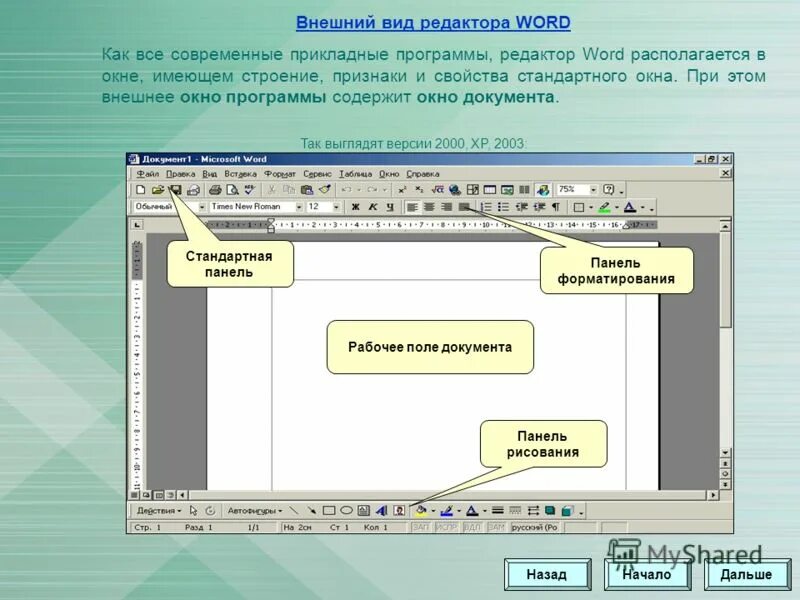Image resolution: width=800 pixels, height=600 pixels.
Task: Expand the Действия menu
Action: click(158, 510)
